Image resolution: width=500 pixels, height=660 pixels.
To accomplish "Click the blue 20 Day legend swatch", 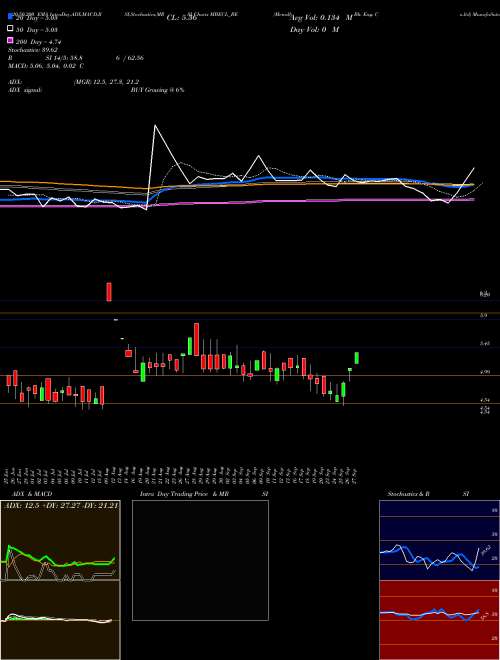I will (x=11, y=17).
